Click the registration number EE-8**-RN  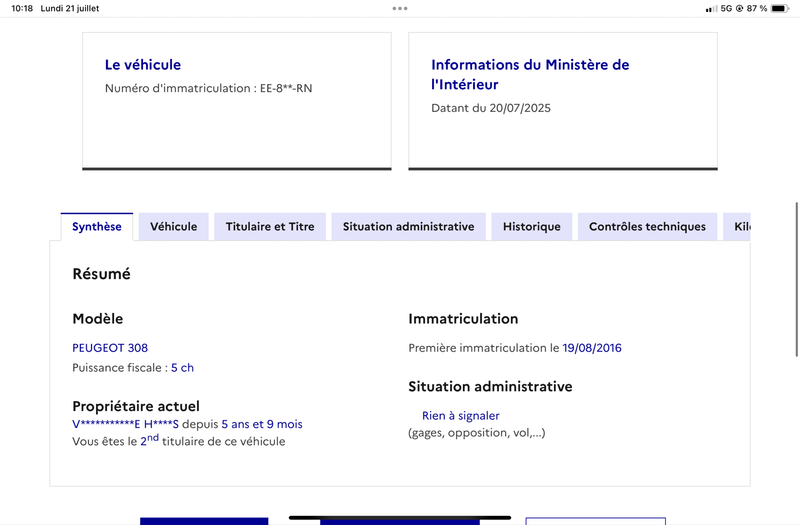pyautogui.click(x=286, y=88)
